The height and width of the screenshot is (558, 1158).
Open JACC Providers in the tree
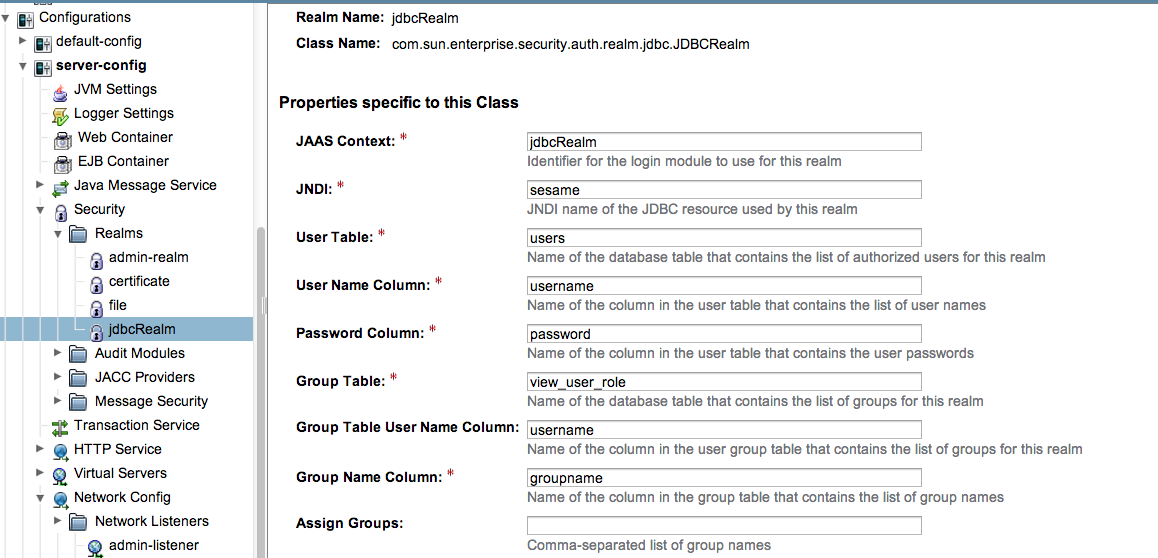click(x=144, y=378)
